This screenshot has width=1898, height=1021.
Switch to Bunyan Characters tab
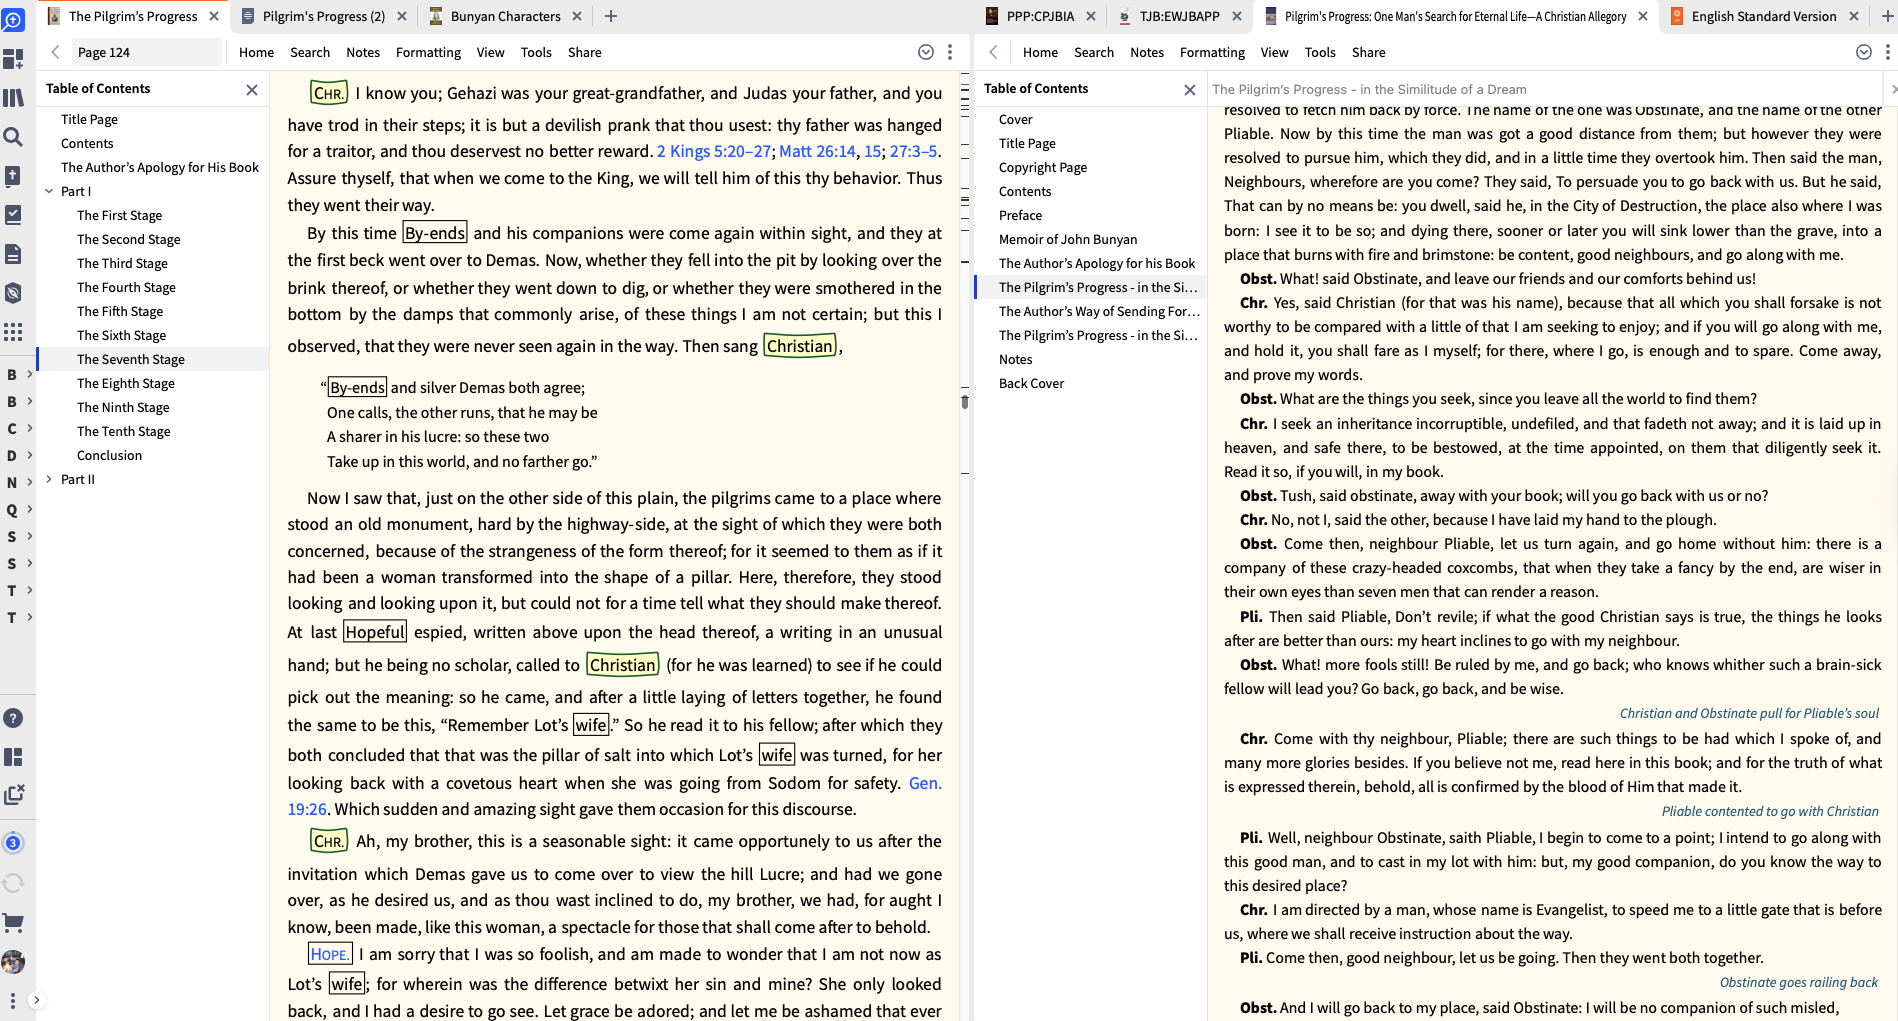[505, 16]
